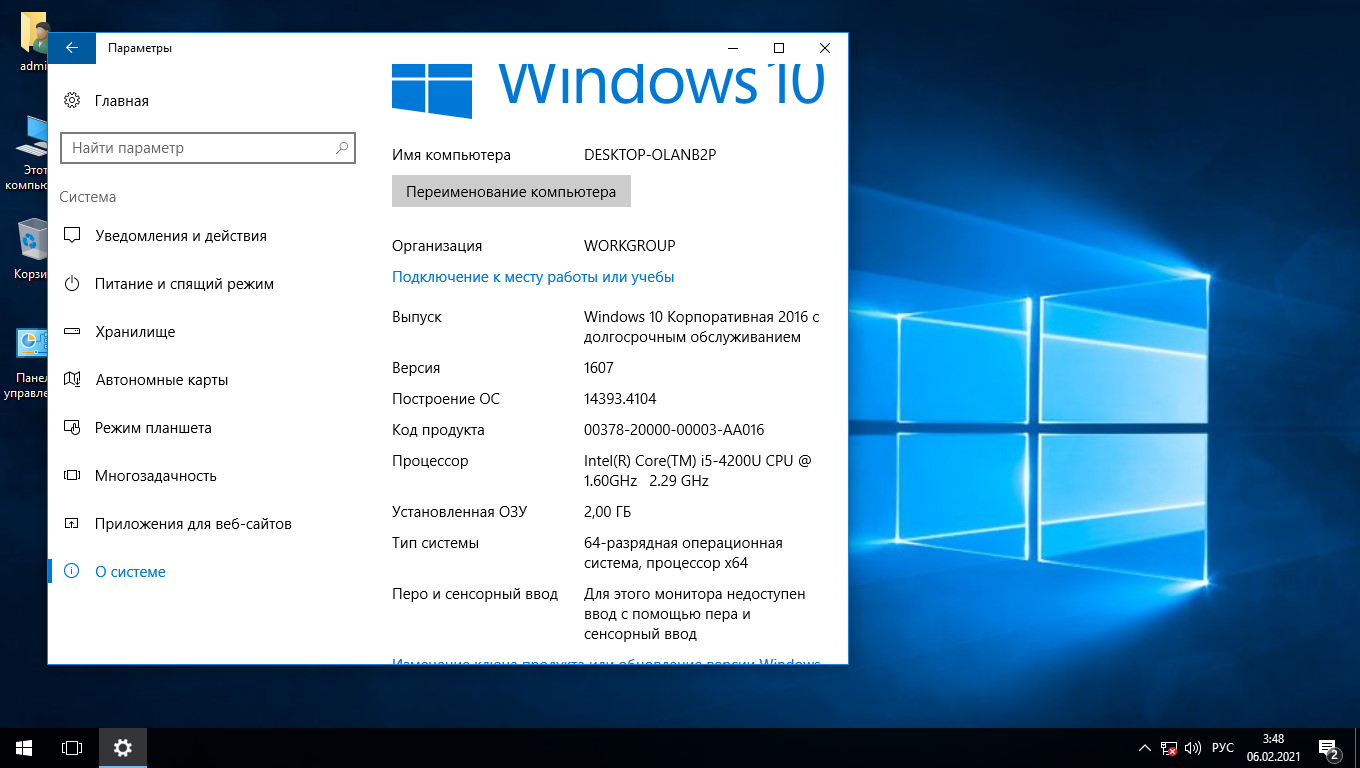Click the 64-разрядная операционная система value
Image resolution: width=1360 pixels, height=768 pixels.
click(683, 553)
